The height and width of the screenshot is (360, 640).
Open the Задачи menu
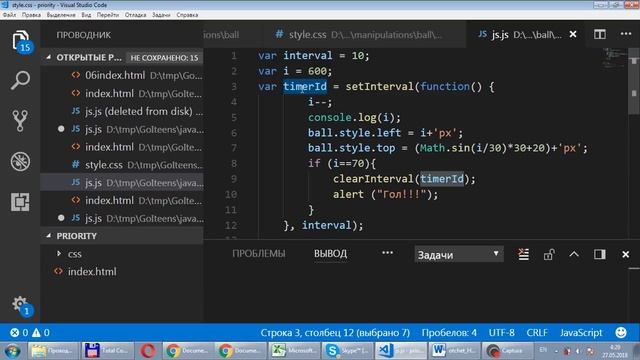click(161, 15)
